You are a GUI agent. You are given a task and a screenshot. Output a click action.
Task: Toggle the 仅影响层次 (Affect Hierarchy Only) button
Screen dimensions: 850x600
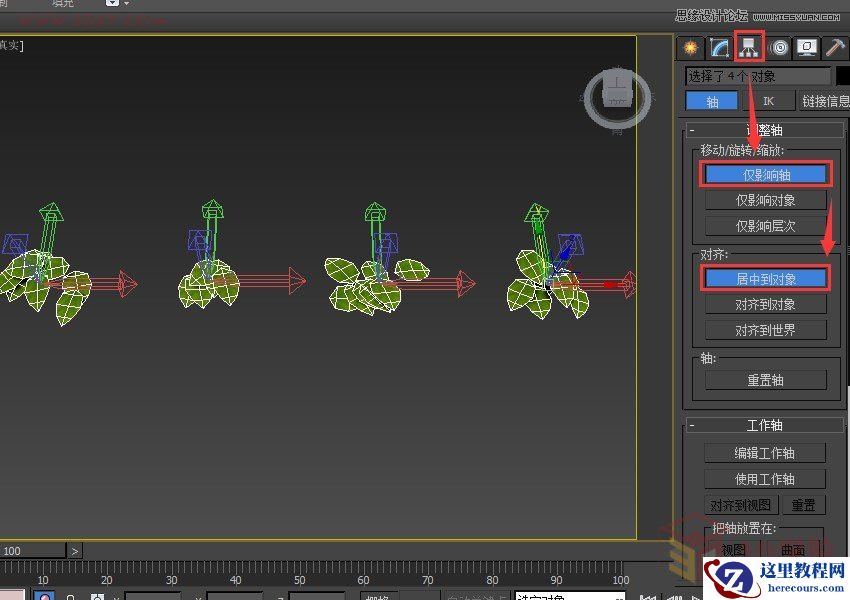tap(766, 226)
